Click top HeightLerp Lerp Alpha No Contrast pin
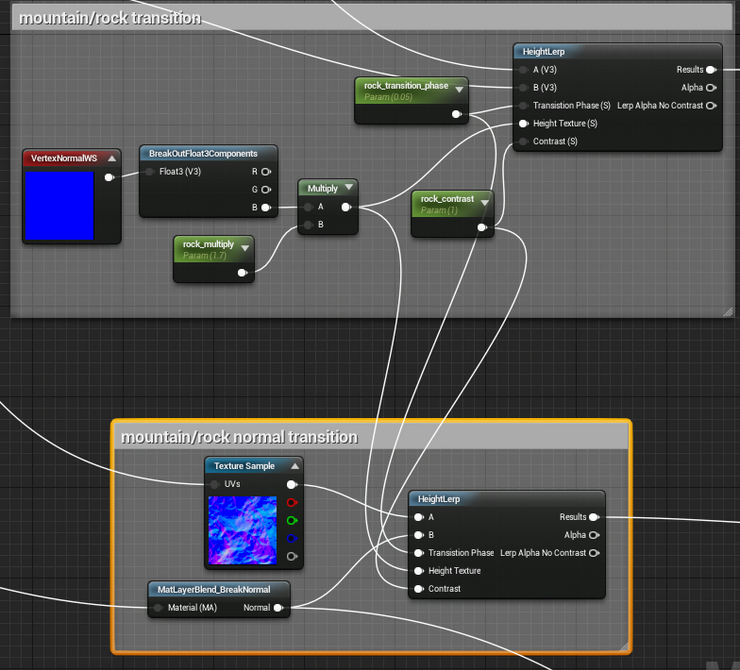Image resolution: width=740 pixels, height=670 pixels. pos(711,106)
